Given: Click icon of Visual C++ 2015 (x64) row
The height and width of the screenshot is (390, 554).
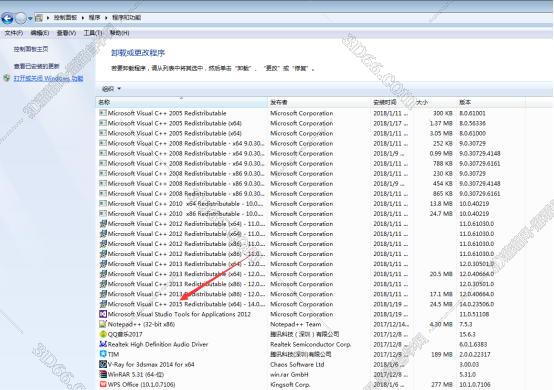Looking at the screenshot, I should point(103,304).
